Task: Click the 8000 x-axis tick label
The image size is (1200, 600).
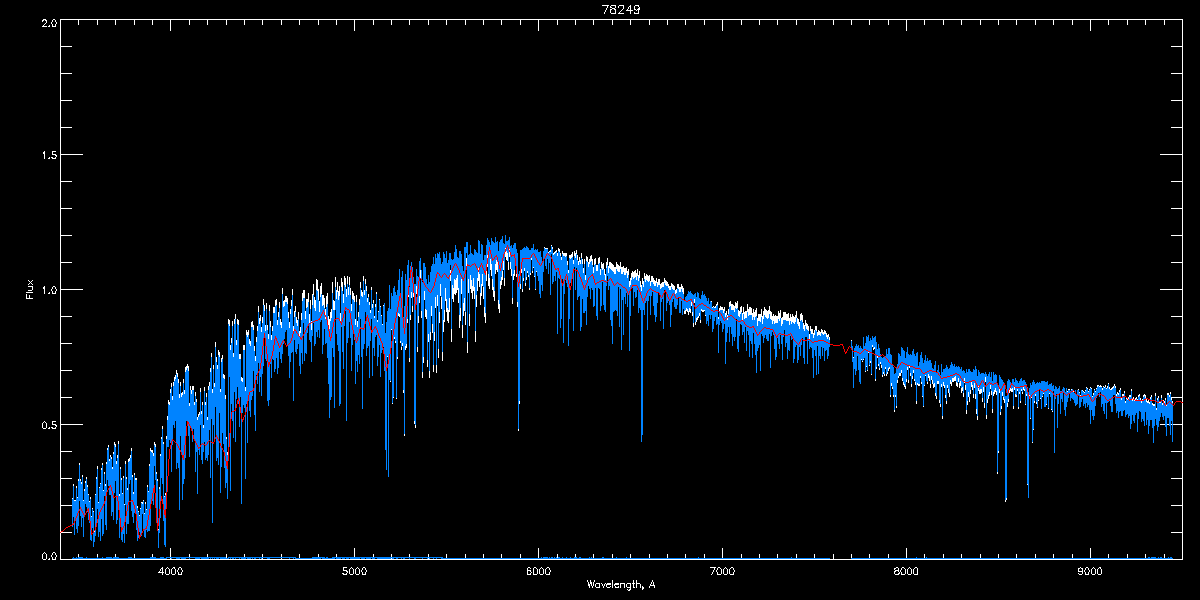Action: coord(906,572)
